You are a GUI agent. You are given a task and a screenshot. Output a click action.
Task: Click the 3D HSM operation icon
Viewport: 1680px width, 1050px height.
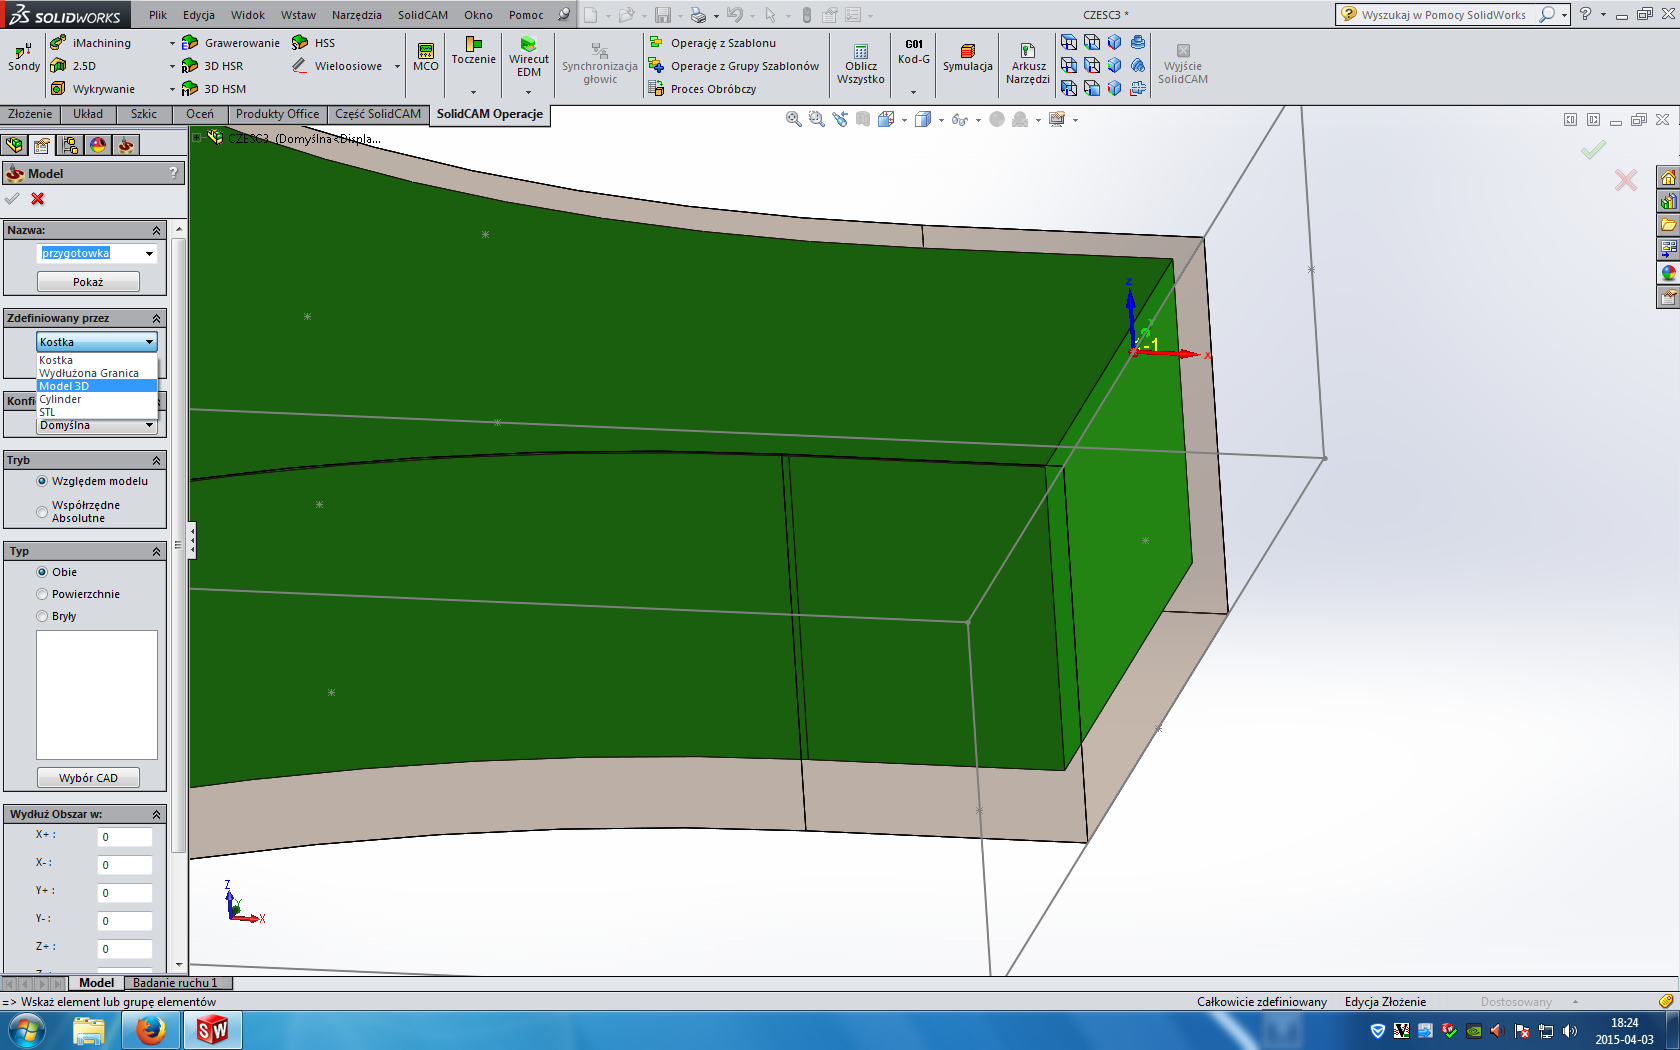click(190, 89)
